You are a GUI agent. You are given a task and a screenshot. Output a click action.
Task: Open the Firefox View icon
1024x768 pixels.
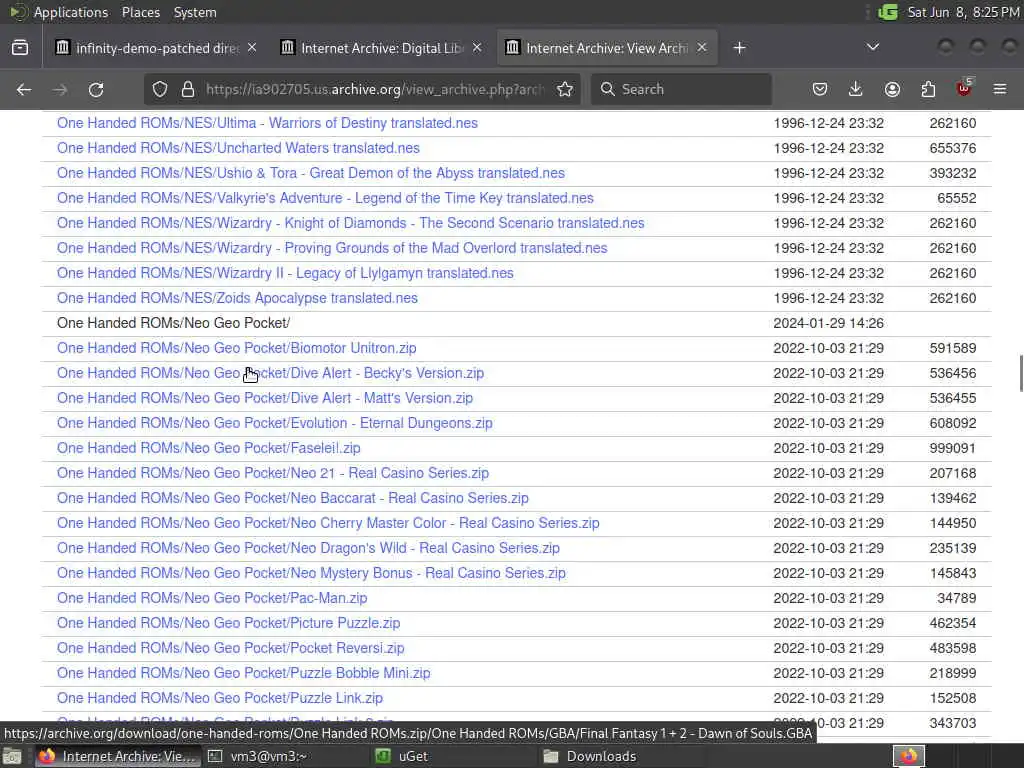(20, 48)
